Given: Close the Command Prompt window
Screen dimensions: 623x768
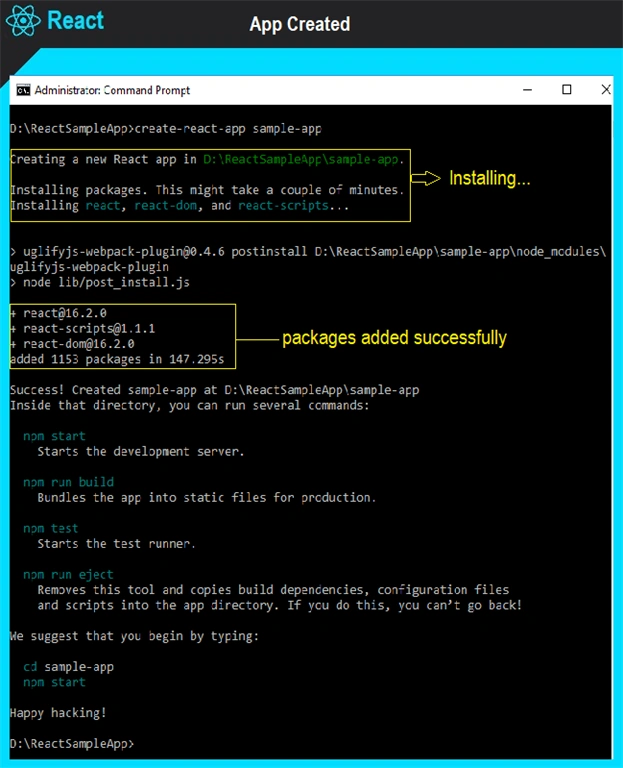Looking at the screenshot, I should 606,90.
